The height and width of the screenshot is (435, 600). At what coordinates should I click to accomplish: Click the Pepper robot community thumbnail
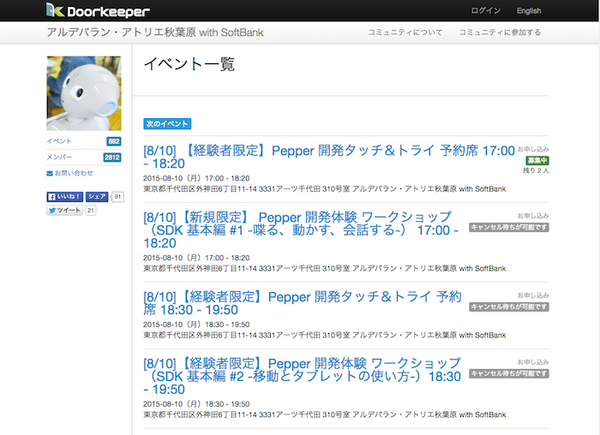pos(84,93)
